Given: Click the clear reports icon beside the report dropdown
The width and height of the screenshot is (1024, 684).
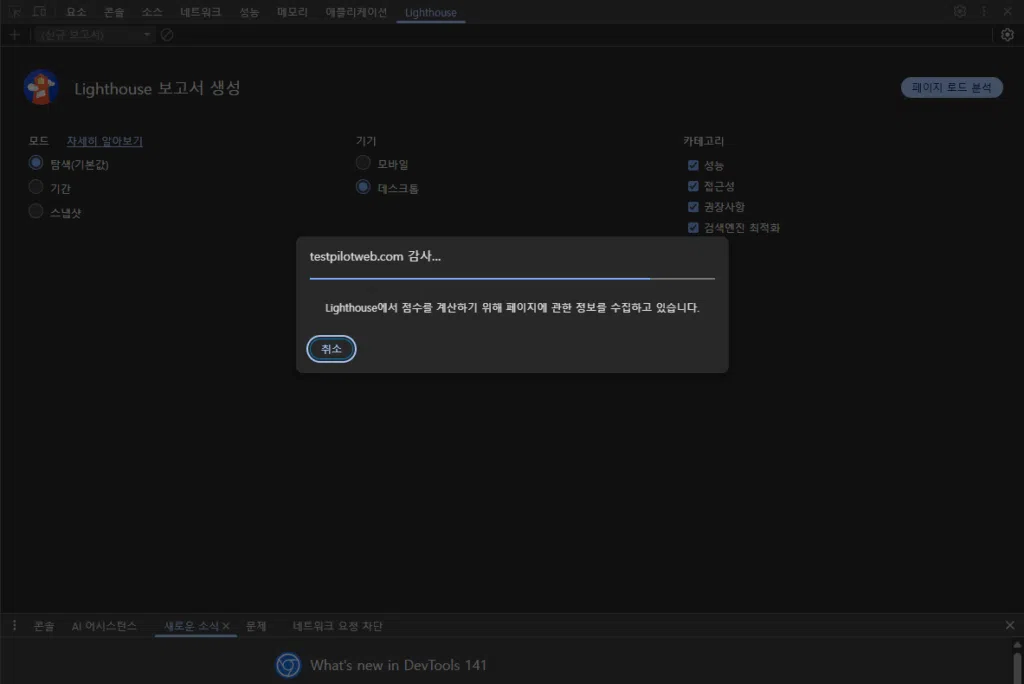Looking at the screenshot, I should point(166,34).
